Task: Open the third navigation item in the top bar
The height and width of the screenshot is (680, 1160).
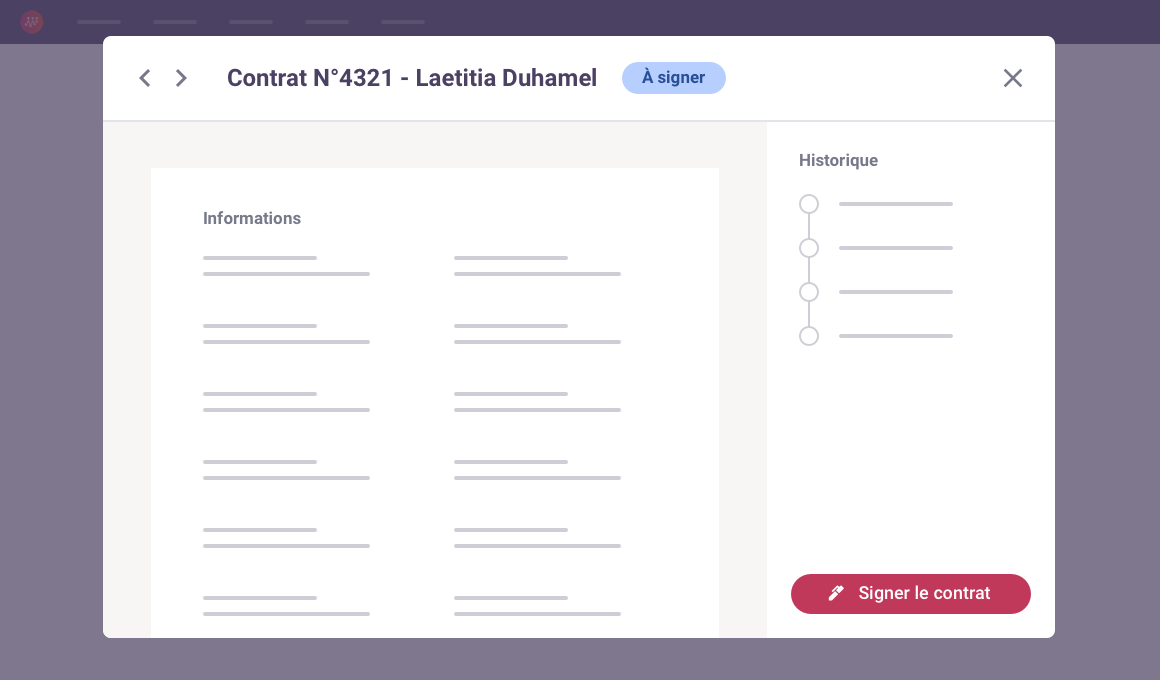Action: pos(251,21)
